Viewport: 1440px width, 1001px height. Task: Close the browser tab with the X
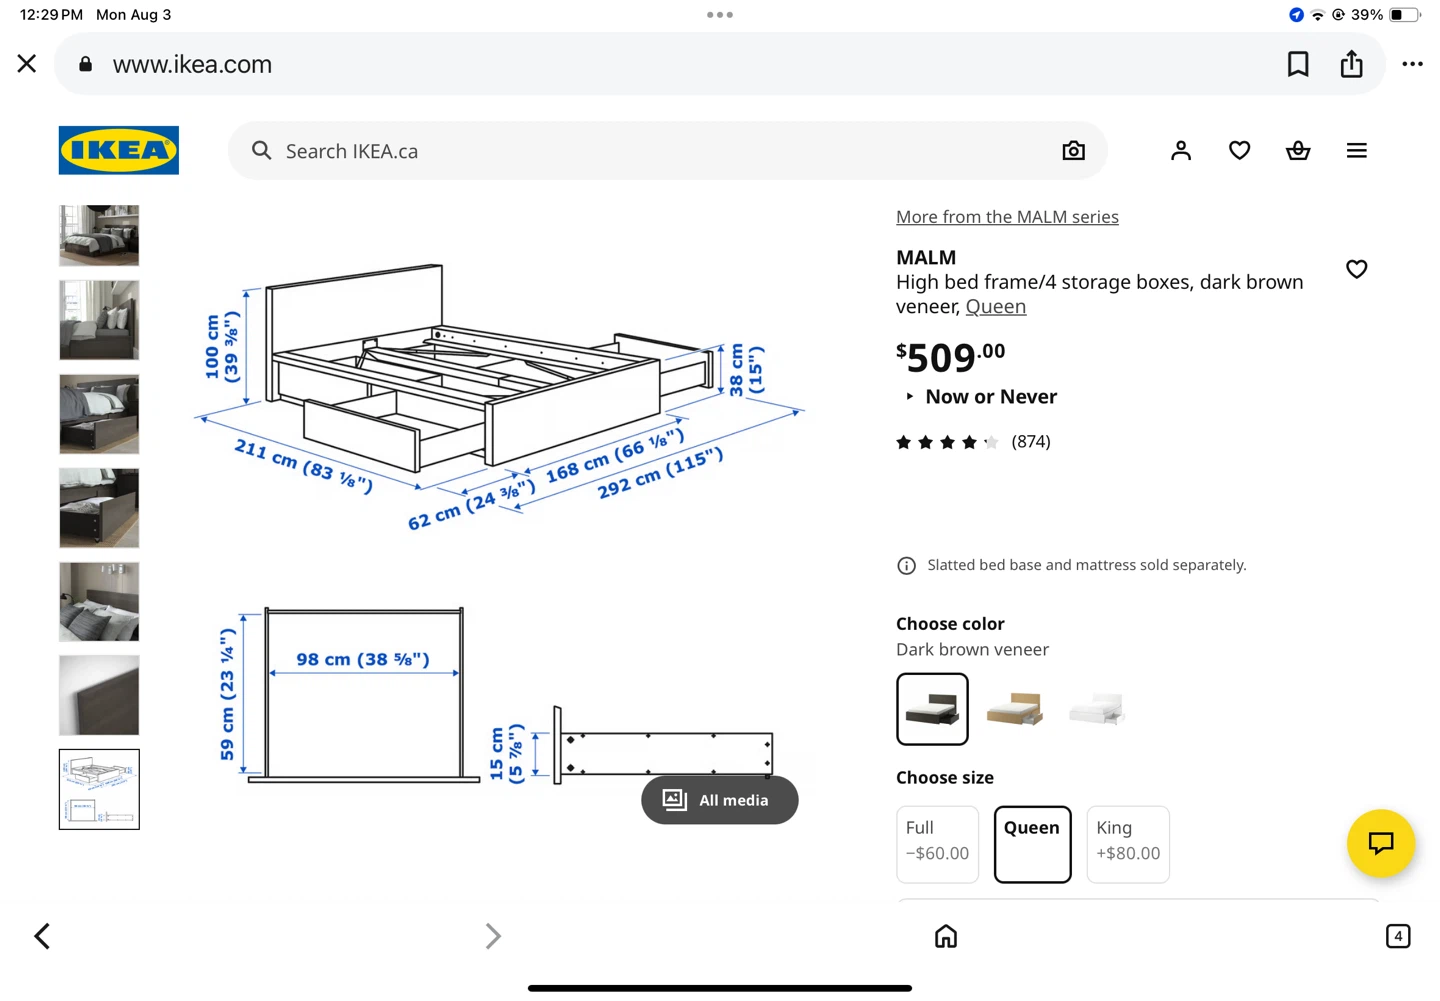click(27, 64)
